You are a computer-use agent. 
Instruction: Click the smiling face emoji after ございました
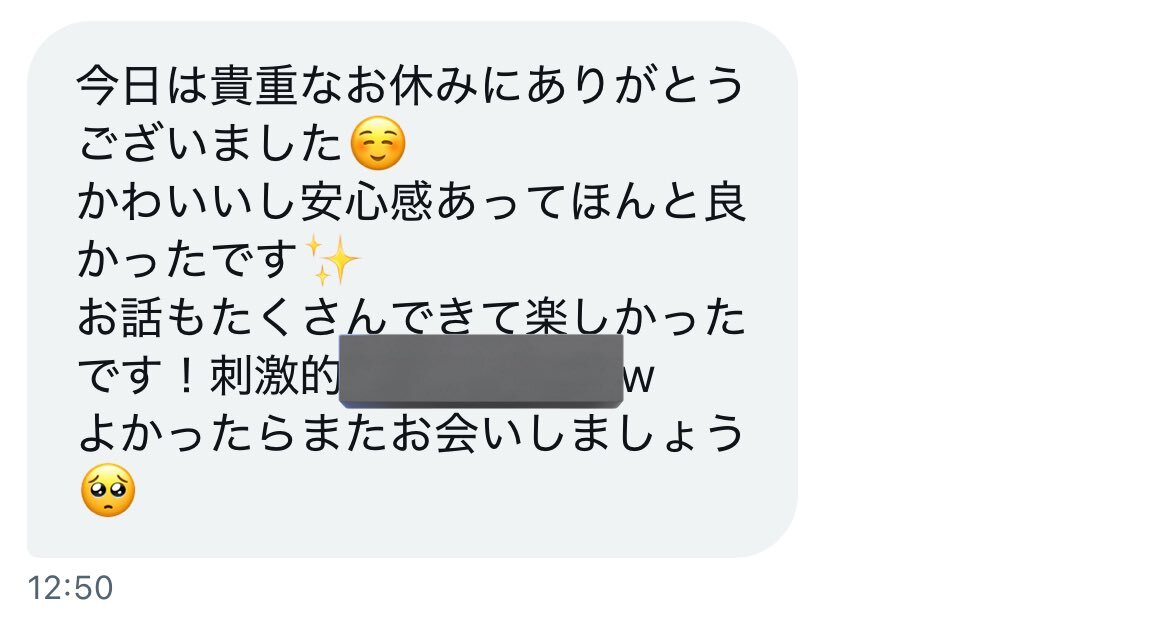coord(378,144)
